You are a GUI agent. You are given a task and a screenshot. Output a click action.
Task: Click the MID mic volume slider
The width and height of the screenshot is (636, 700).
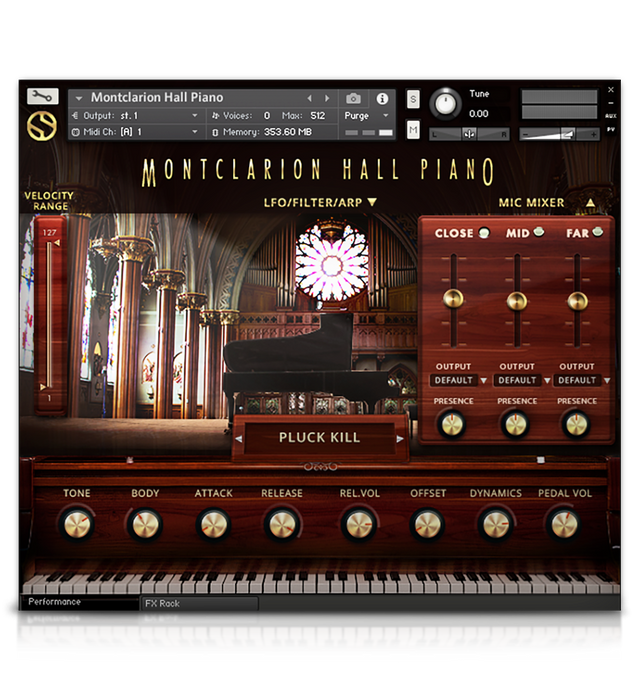(x=516, y=300)
